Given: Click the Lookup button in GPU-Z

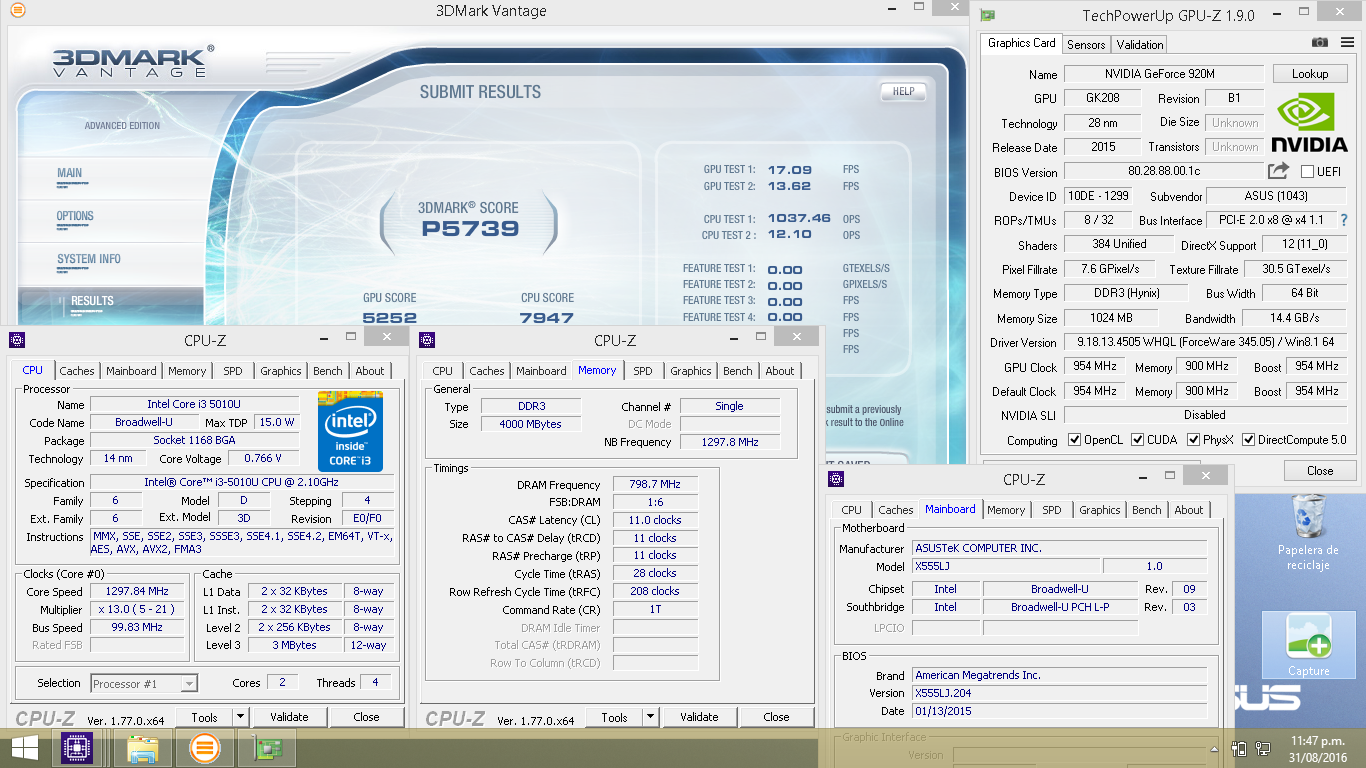Looking at the screenshot, I should (x=1310, y=74).
